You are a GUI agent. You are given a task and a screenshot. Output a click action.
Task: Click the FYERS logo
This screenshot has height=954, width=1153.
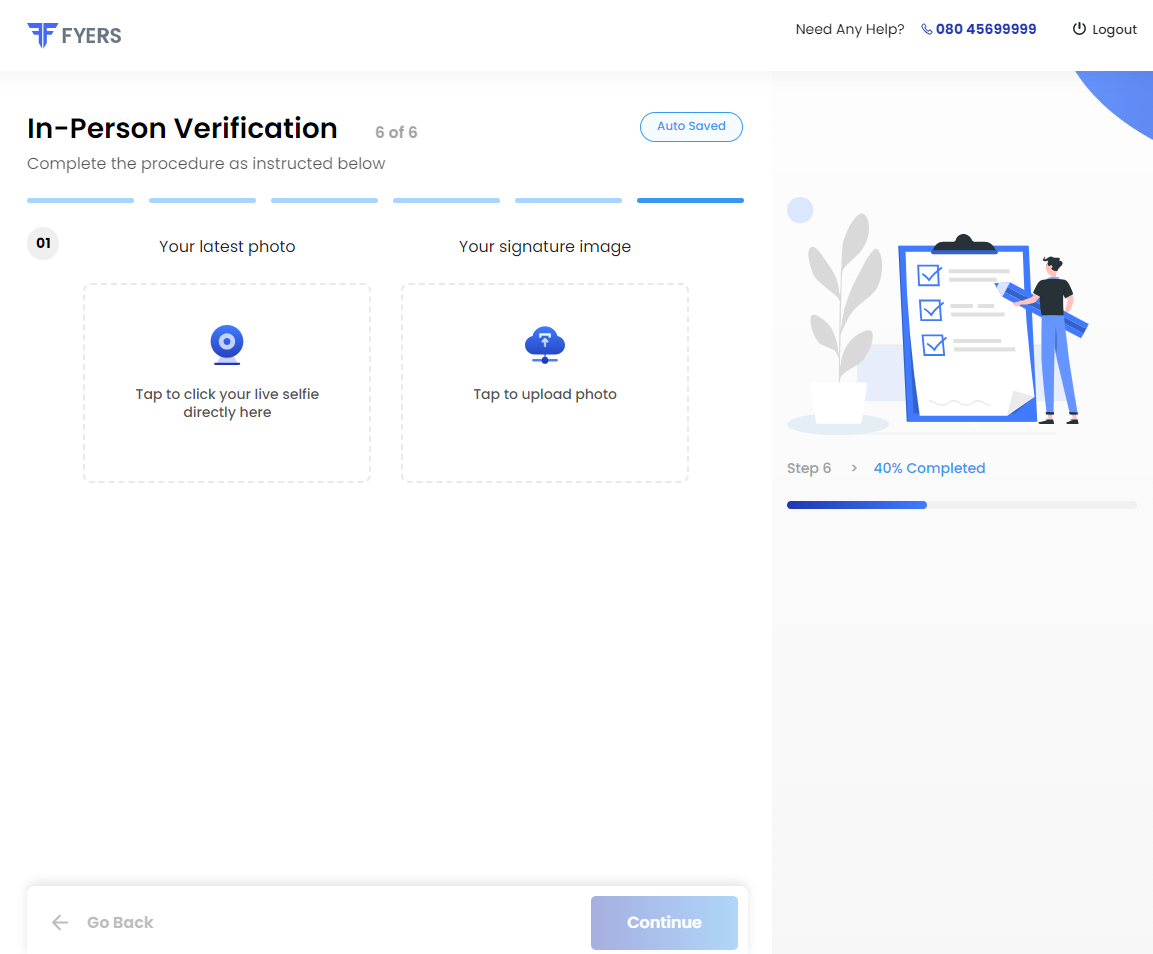coord(74,35)
